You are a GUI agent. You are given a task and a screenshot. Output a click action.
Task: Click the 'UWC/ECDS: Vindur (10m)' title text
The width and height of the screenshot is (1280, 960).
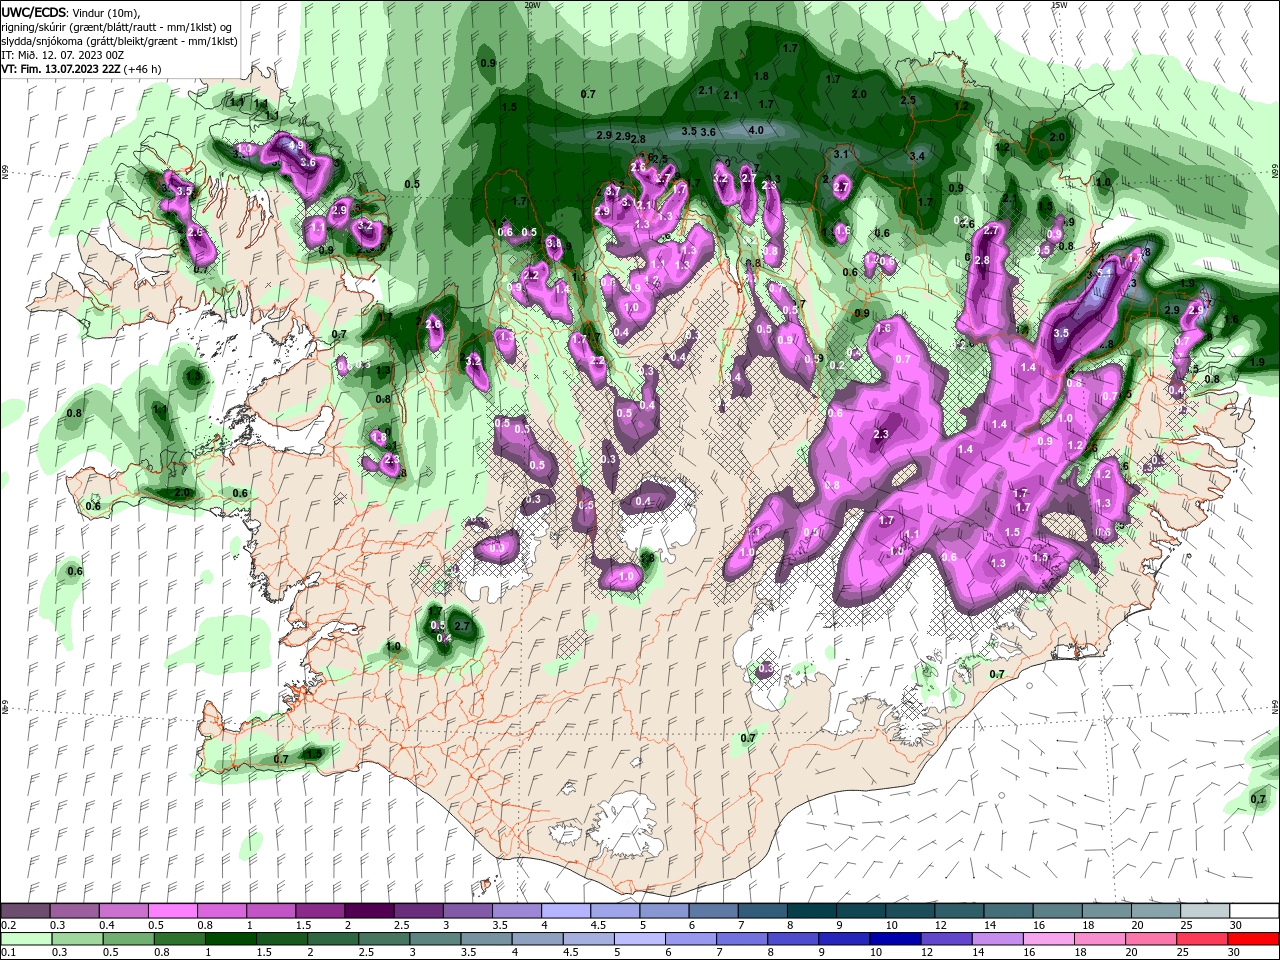(71, 12)
